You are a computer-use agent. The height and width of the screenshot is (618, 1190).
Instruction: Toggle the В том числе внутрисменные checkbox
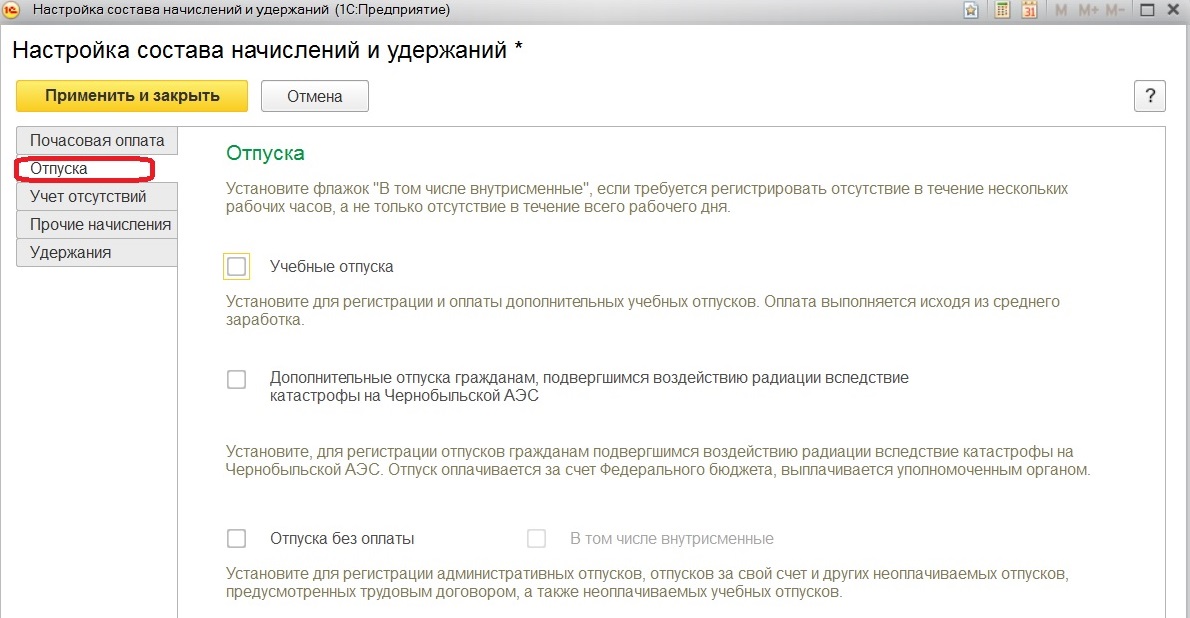pos(537,539)
